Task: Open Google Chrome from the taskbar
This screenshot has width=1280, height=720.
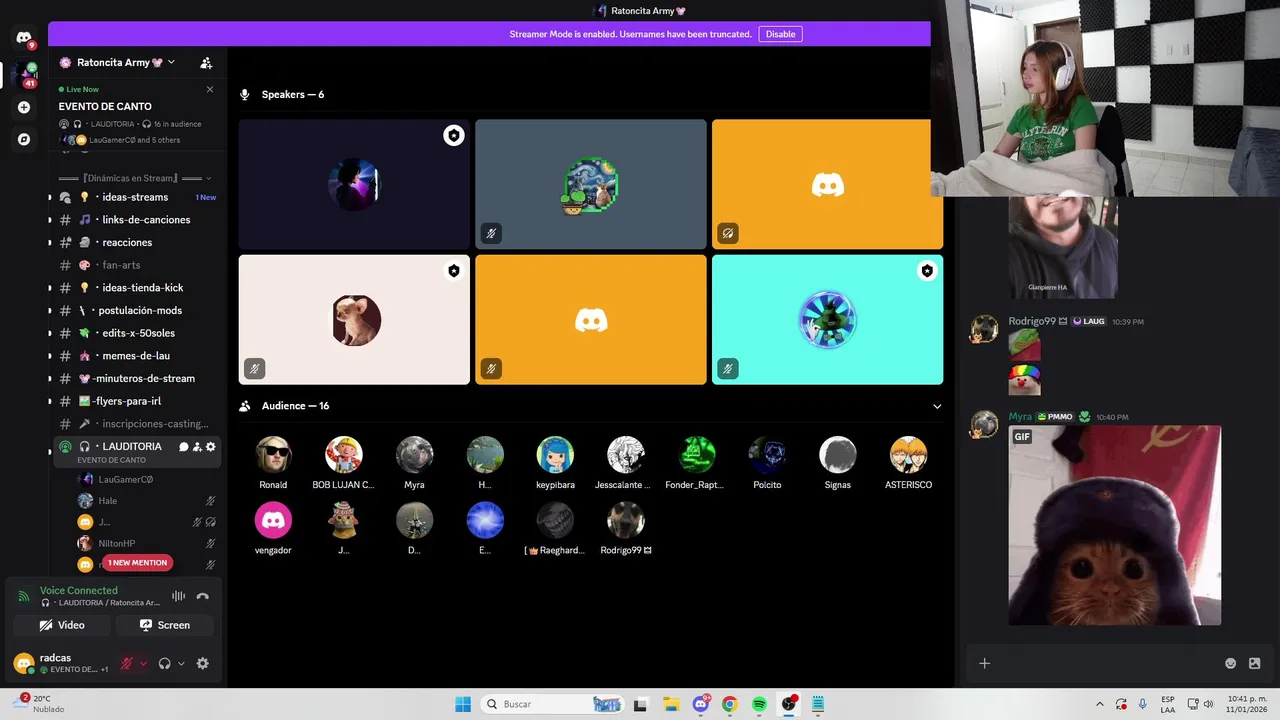Action: [729, 704]
